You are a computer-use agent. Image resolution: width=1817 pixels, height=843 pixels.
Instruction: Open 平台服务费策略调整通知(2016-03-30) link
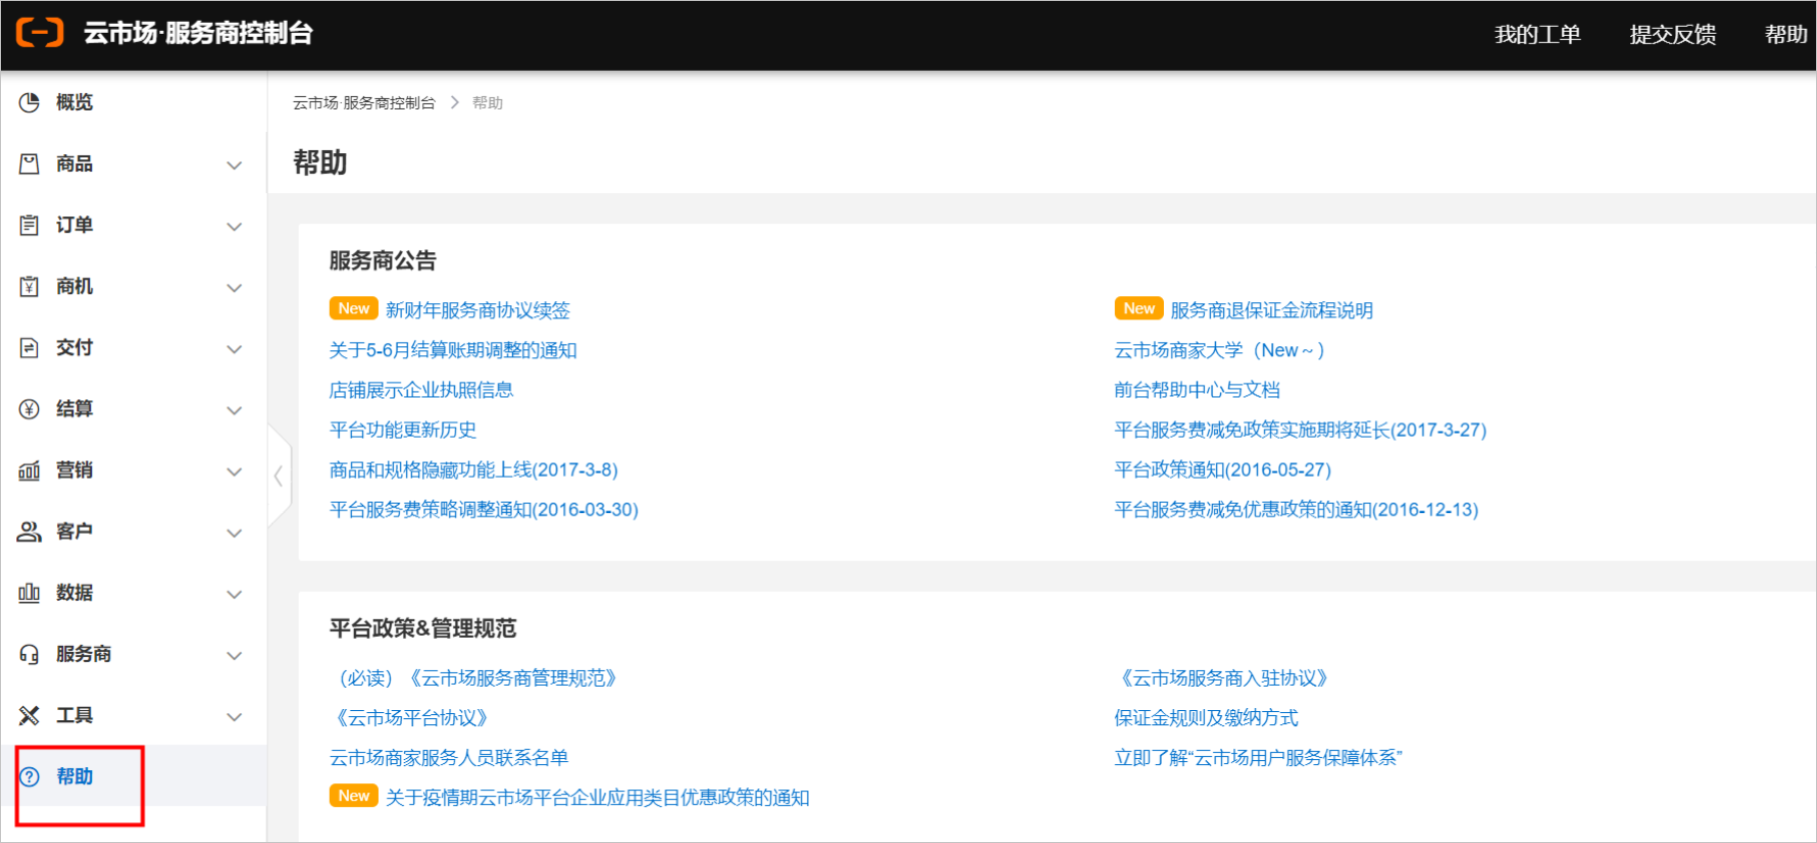pyautogui.click(x=484, y=510)
